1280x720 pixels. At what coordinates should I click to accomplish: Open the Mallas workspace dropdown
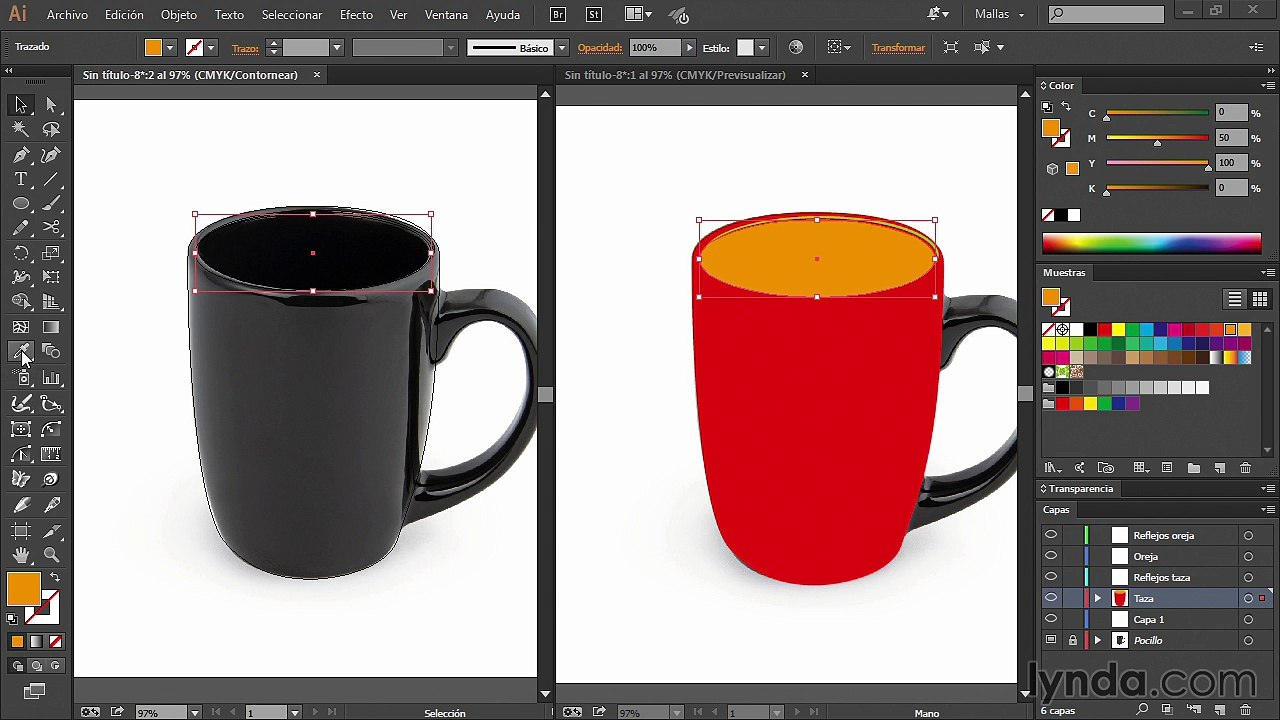click(x=1000, y=15)
